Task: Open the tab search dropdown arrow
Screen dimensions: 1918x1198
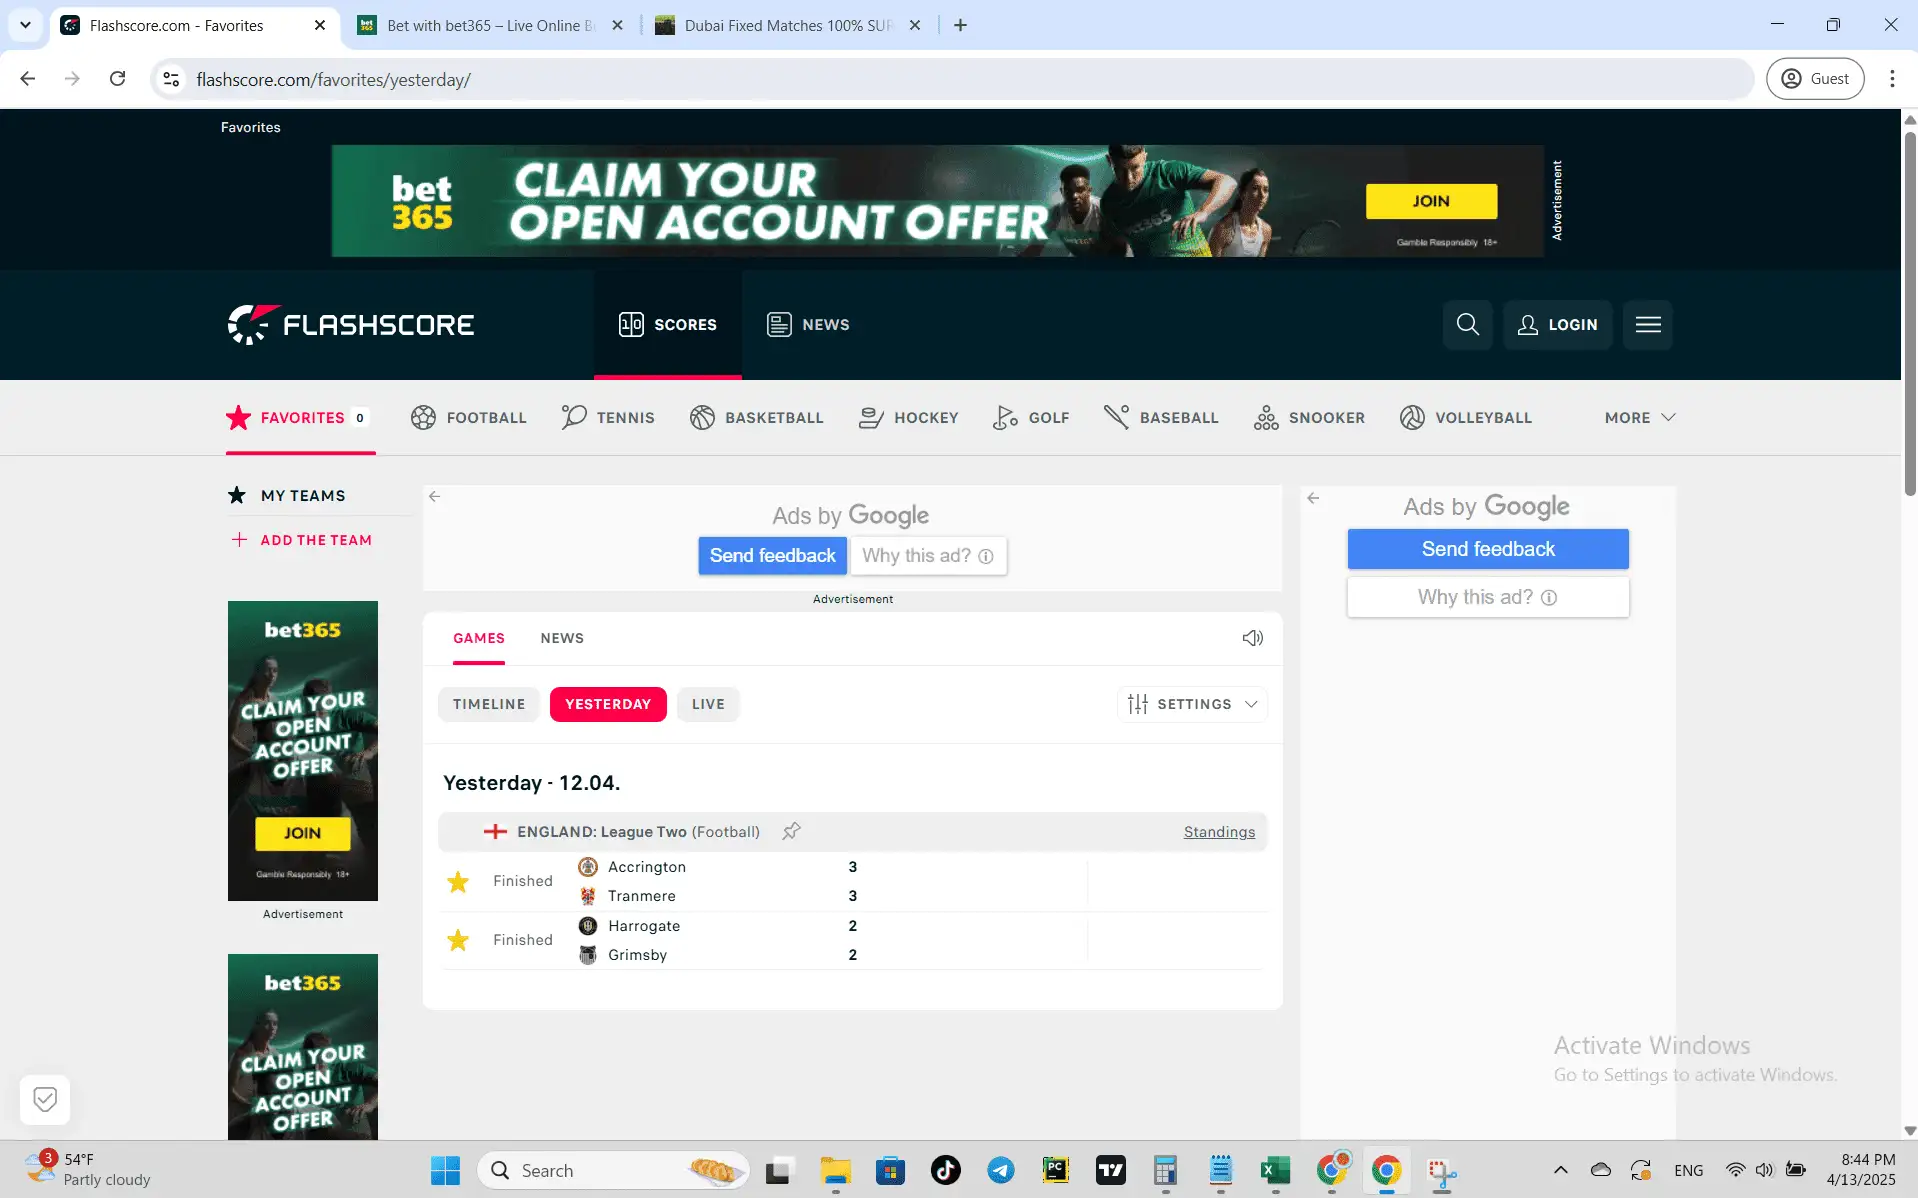Action: 25,25
